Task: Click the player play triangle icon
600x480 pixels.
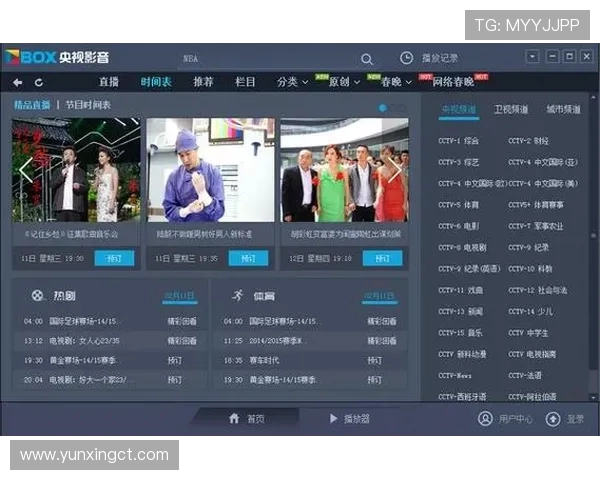Action: click(x=333, y=418)
